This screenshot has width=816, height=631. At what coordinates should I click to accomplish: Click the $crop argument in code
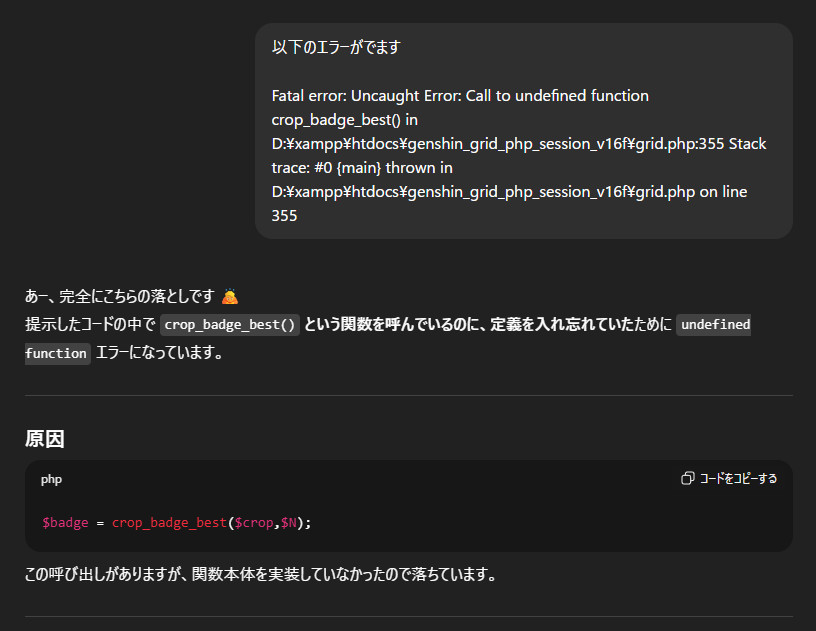point(254,522)
